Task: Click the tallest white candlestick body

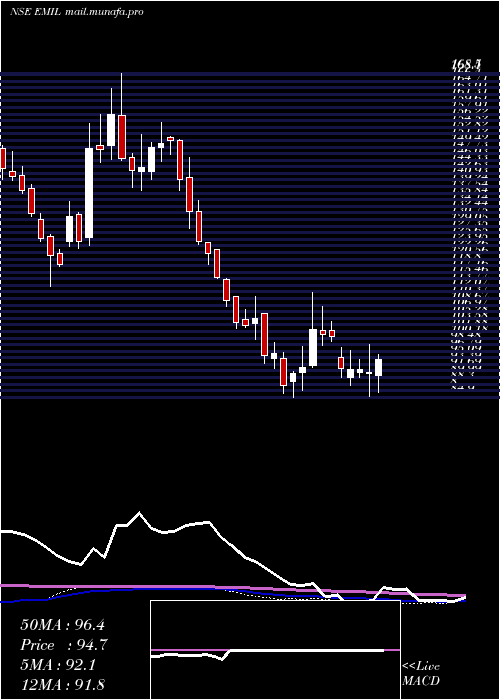Action: 89,193
